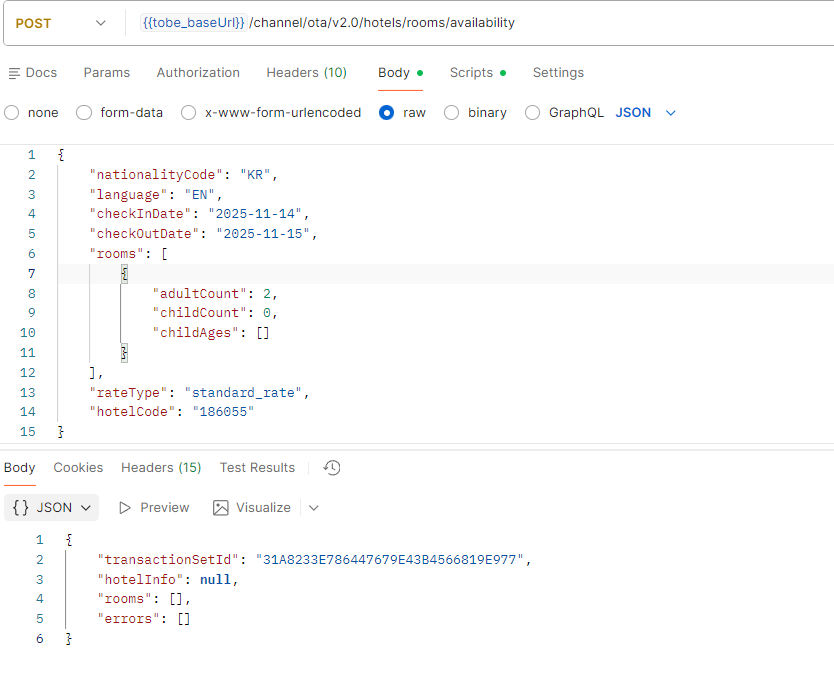Choose the x-www-form-urlencoded body option
The width and height of the screenshot is (834, 682).
(189, 113)
